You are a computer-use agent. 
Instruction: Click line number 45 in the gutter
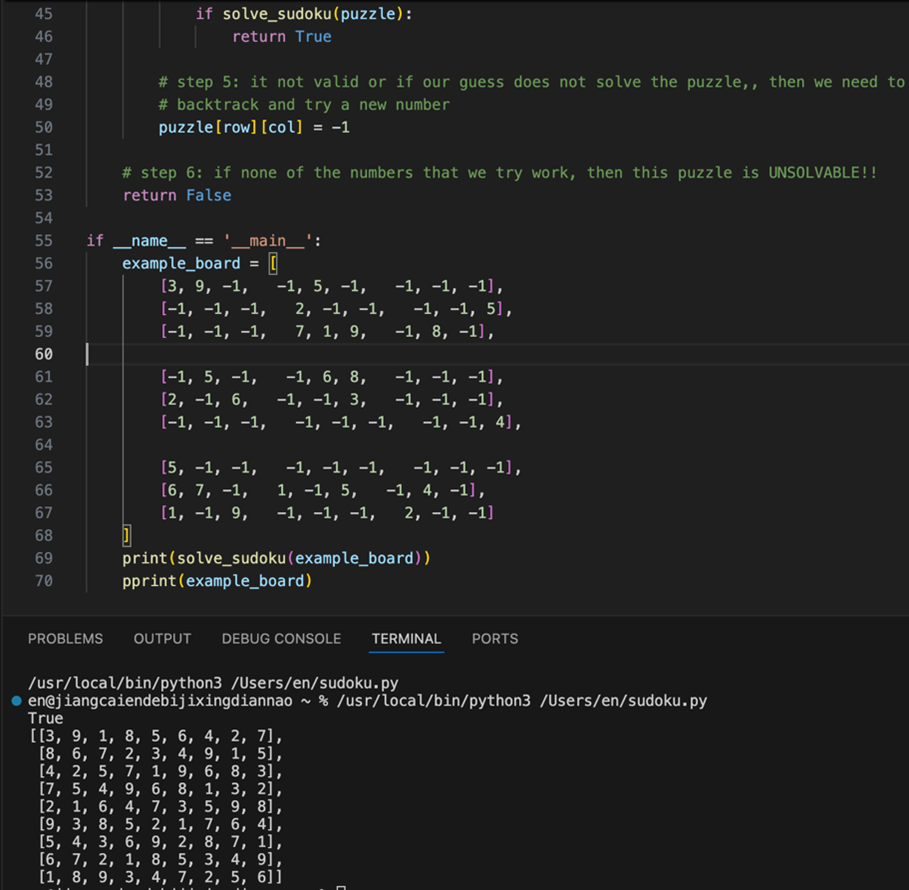click(x=43, y=14)
